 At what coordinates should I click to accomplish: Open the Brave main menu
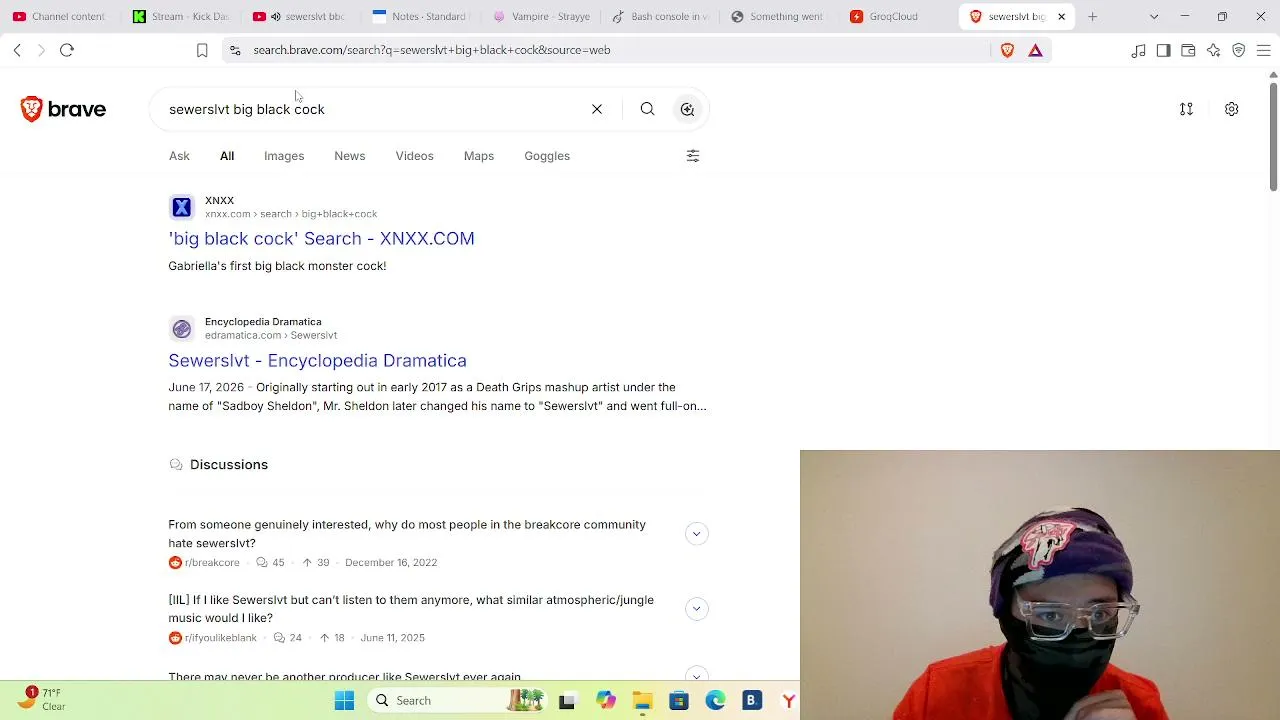coord(1263,50)
